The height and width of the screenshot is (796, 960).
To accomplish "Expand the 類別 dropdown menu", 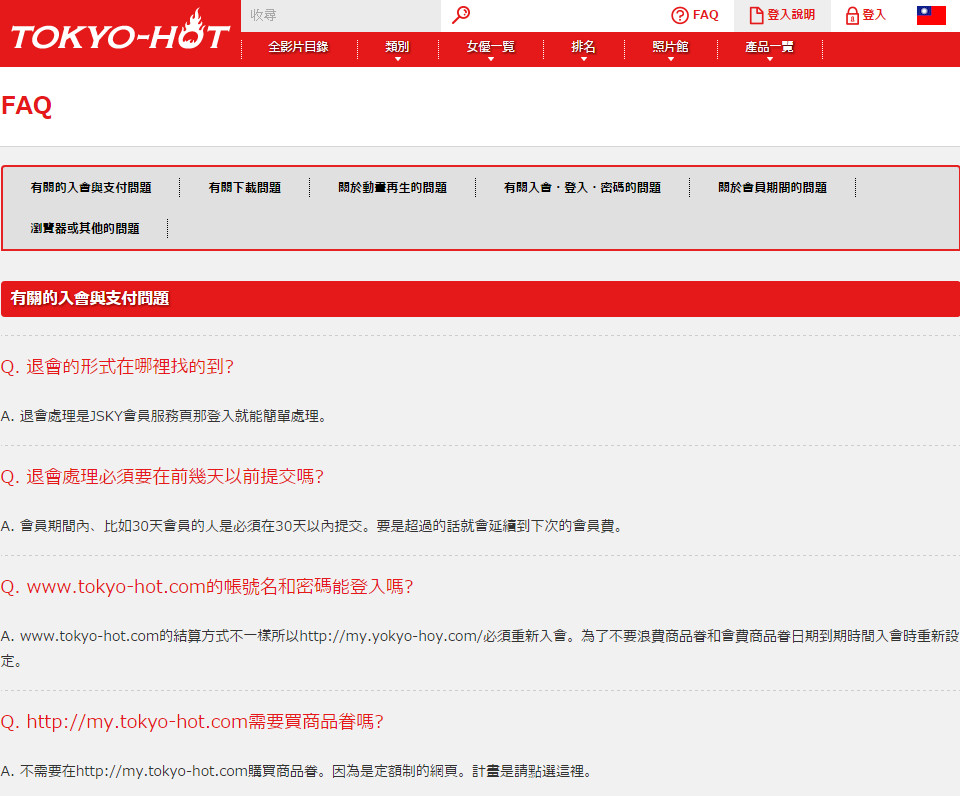I will [397, 48].
